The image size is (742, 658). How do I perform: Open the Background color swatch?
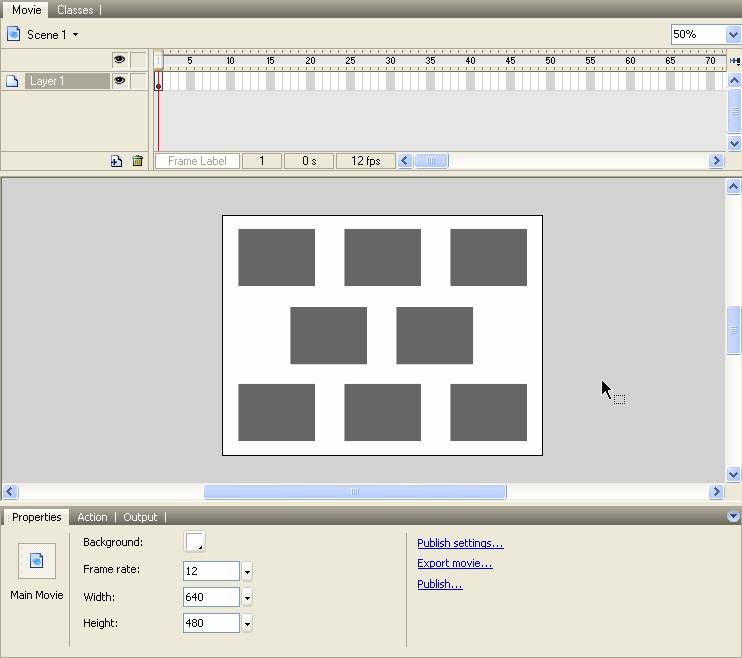coord(194,542)
